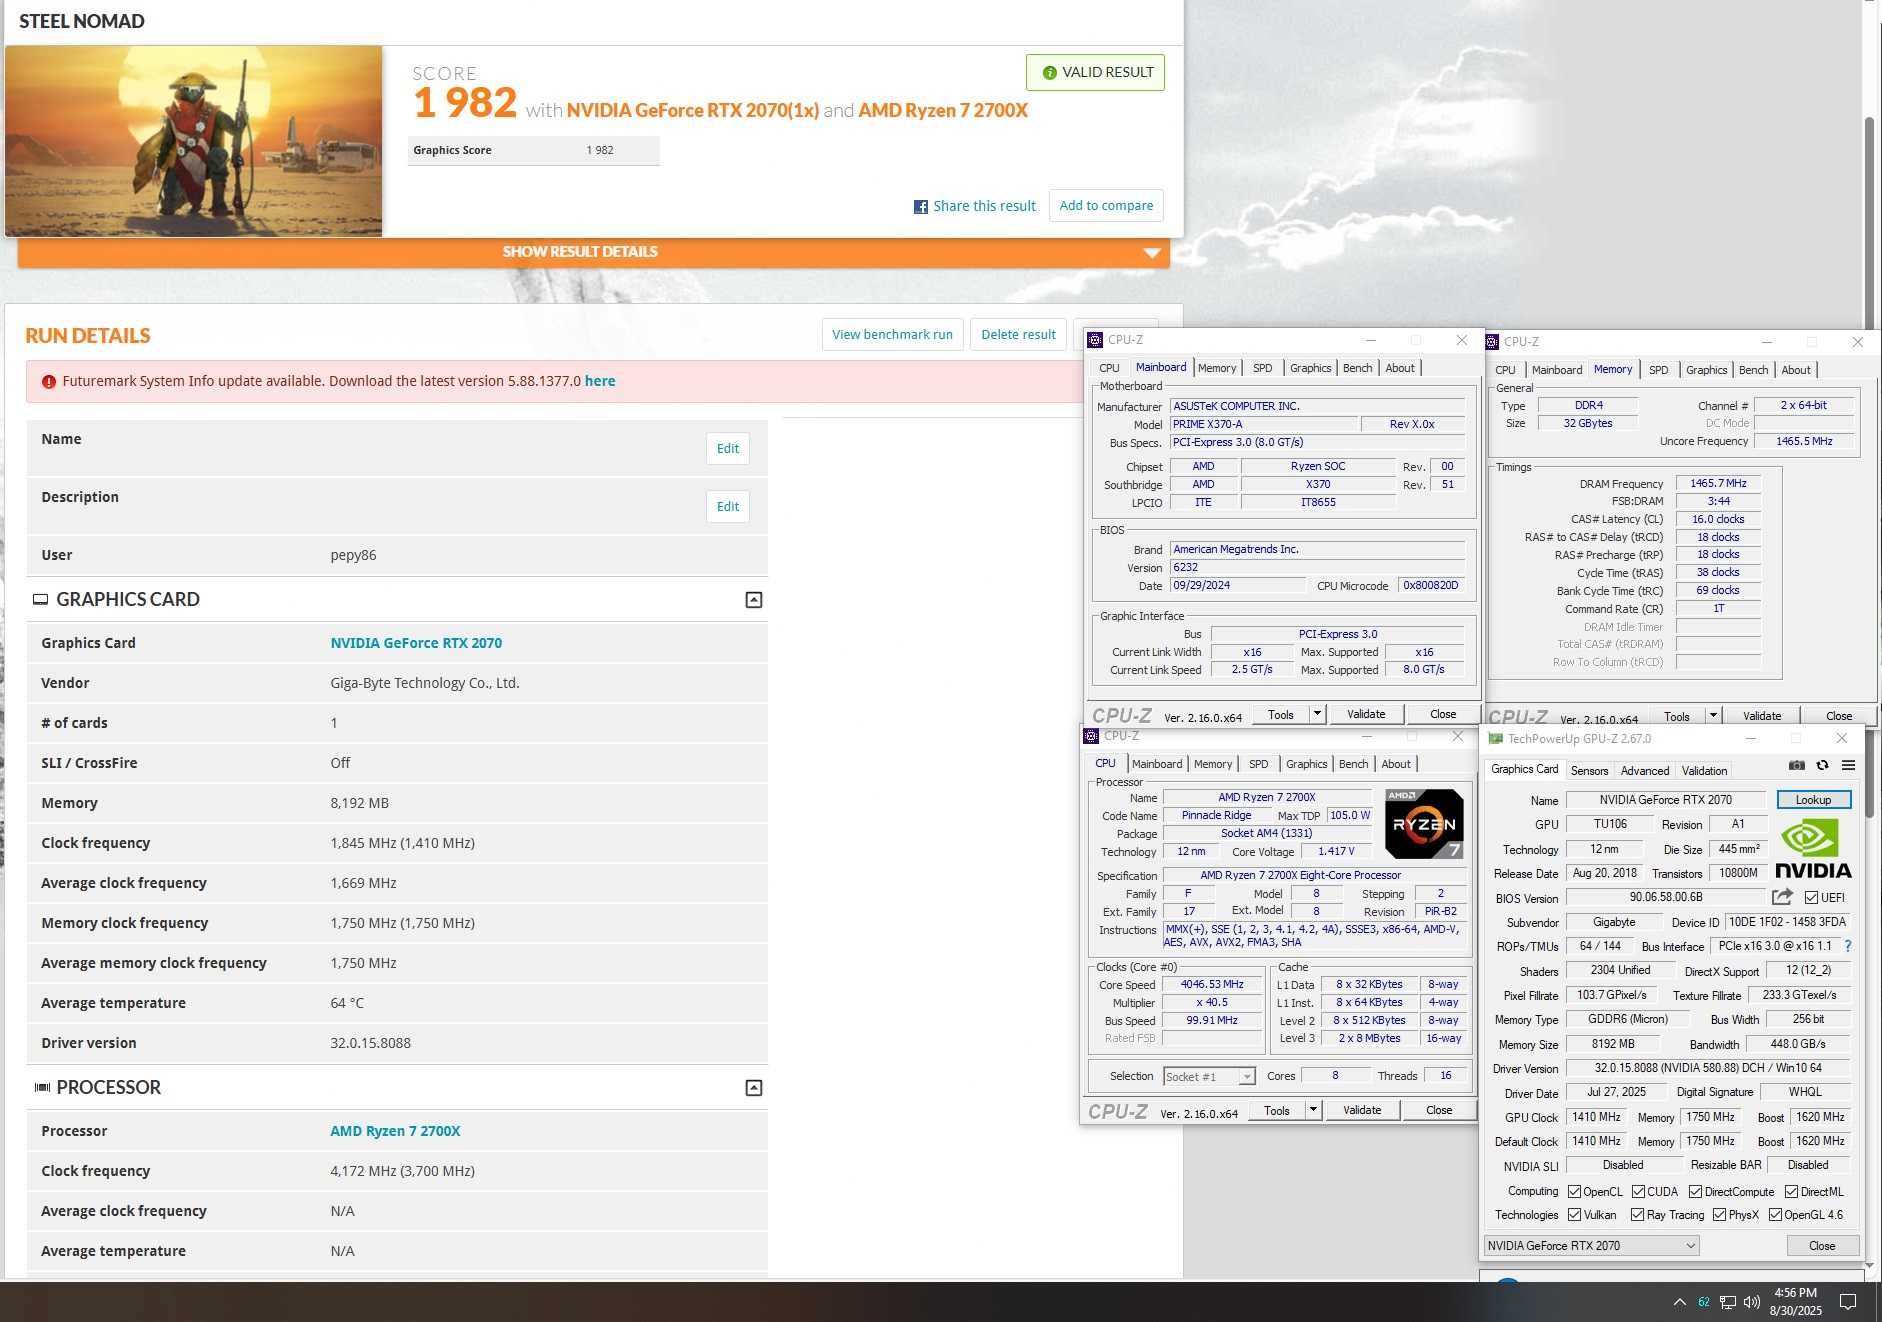Click the GPU-Z refresh icon
The height and width of the screenshot is (1322, 1882).
1823,765
